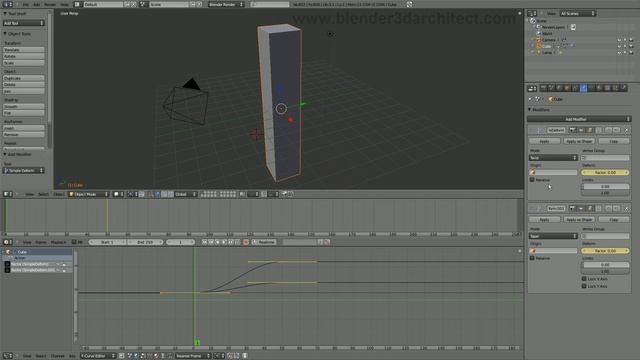The image size is (640, 360).
Task: Adjust Factor slider in first modifier
Action: 605,172
